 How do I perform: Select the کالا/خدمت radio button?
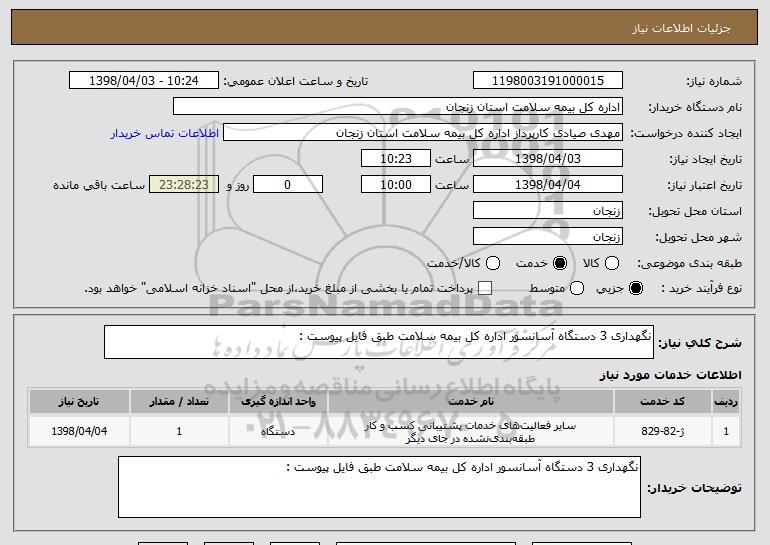[x=493, y=264]
